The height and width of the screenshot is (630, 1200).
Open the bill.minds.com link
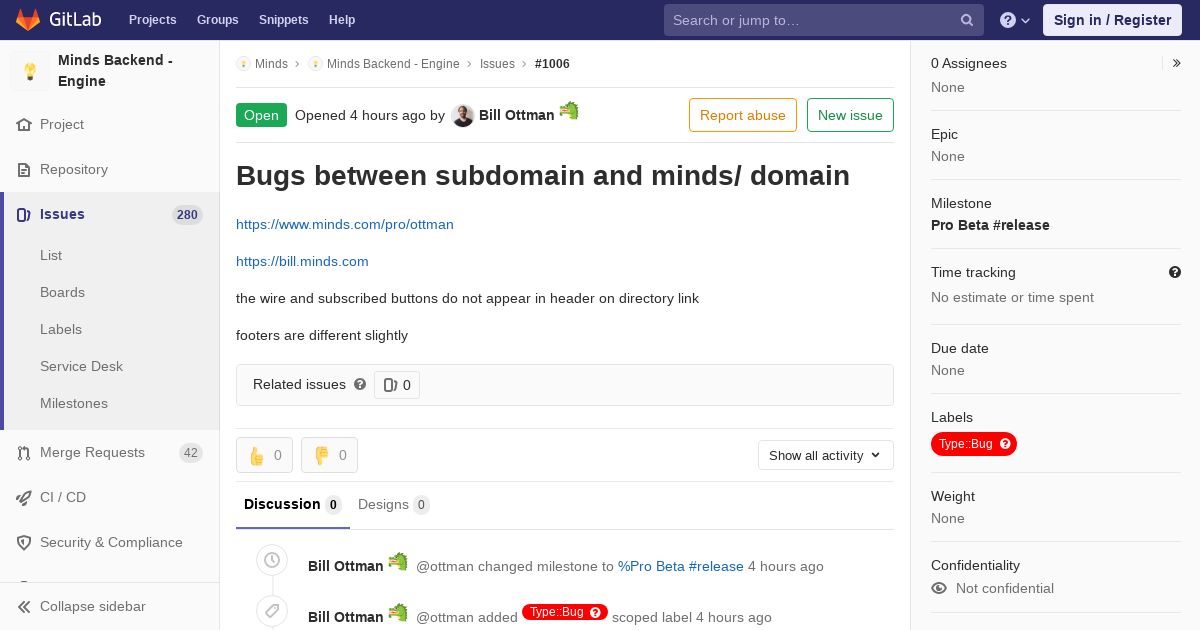click(302, 261)
